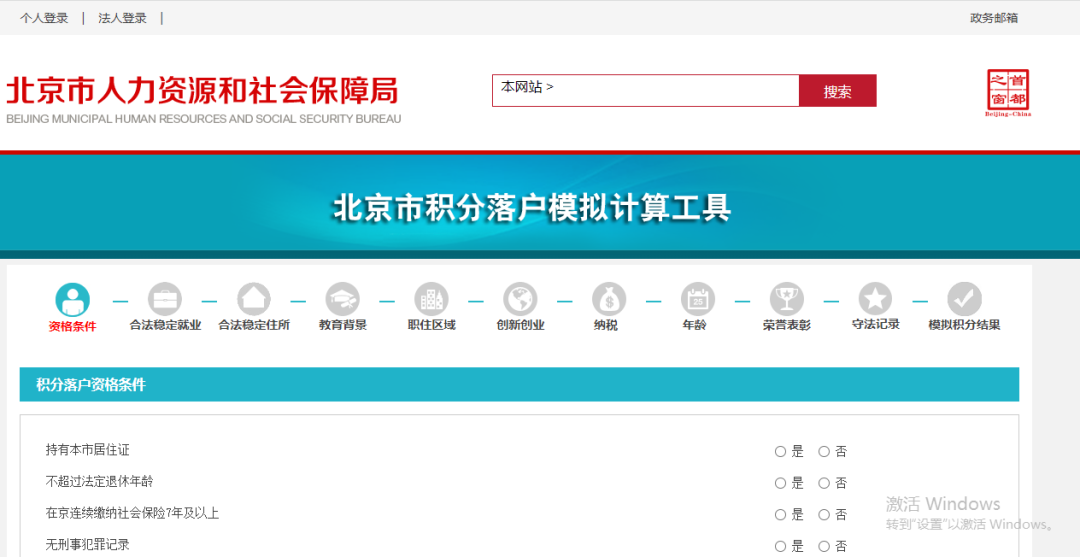The image size is (1080, 557).
Task: Click the 合法稳定就业 briefcase step icon
Action: (x=165, y=299)
